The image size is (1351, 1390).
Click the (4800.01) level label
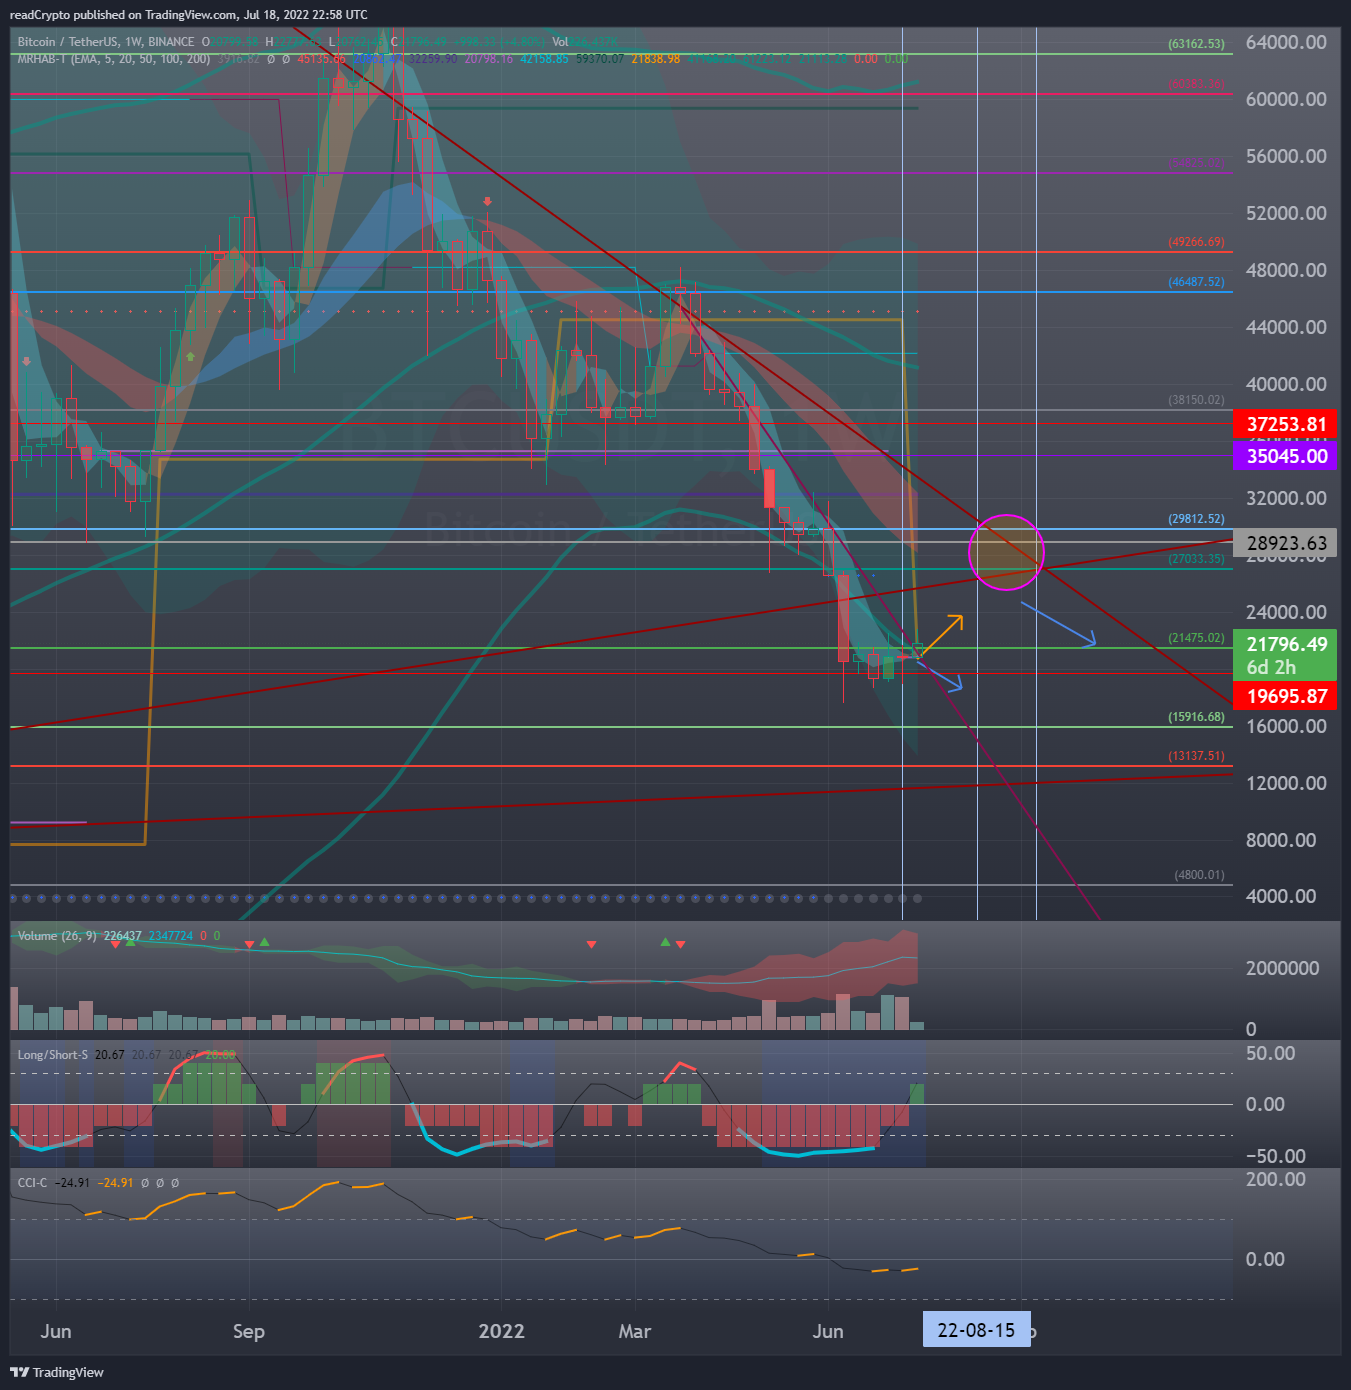[1199, 875]
